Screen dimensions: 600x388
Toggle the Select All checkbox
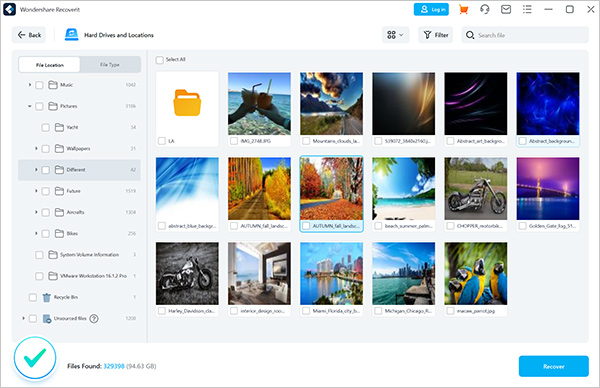[160, 60]
